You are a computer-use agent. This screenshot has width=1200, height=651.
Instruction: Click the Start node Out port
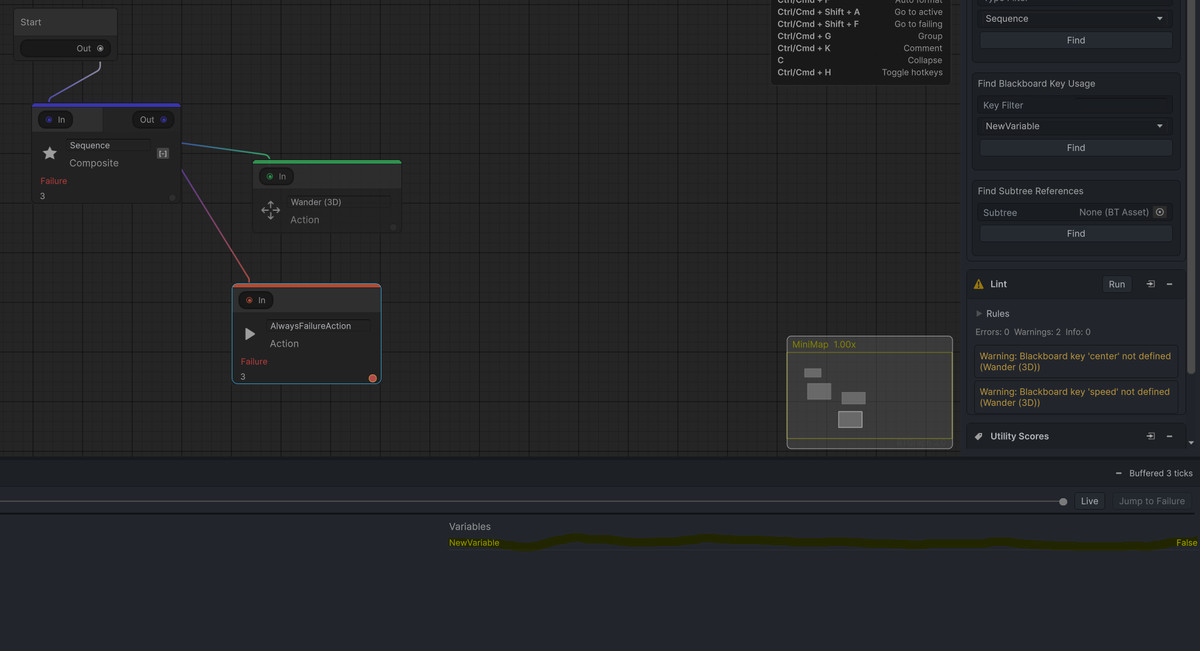coord(100,48)
